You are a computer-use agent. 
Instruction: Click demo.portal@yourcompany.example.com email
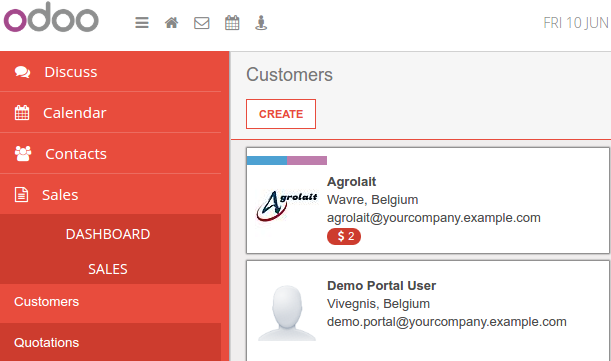tap(447, 322)
